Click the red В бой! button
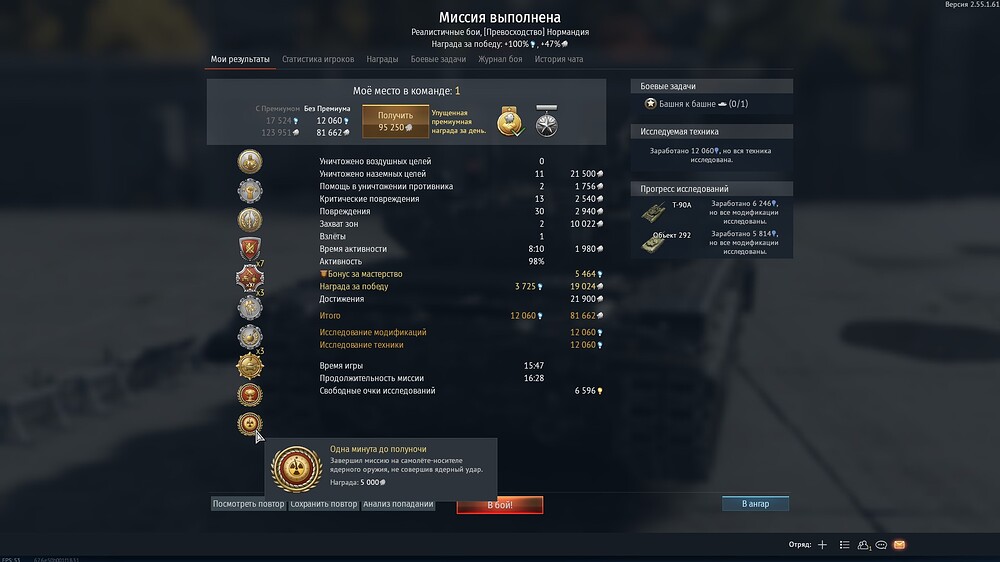Image resolution: width=1000 pixels, height=562 pixels. point(500,505)
